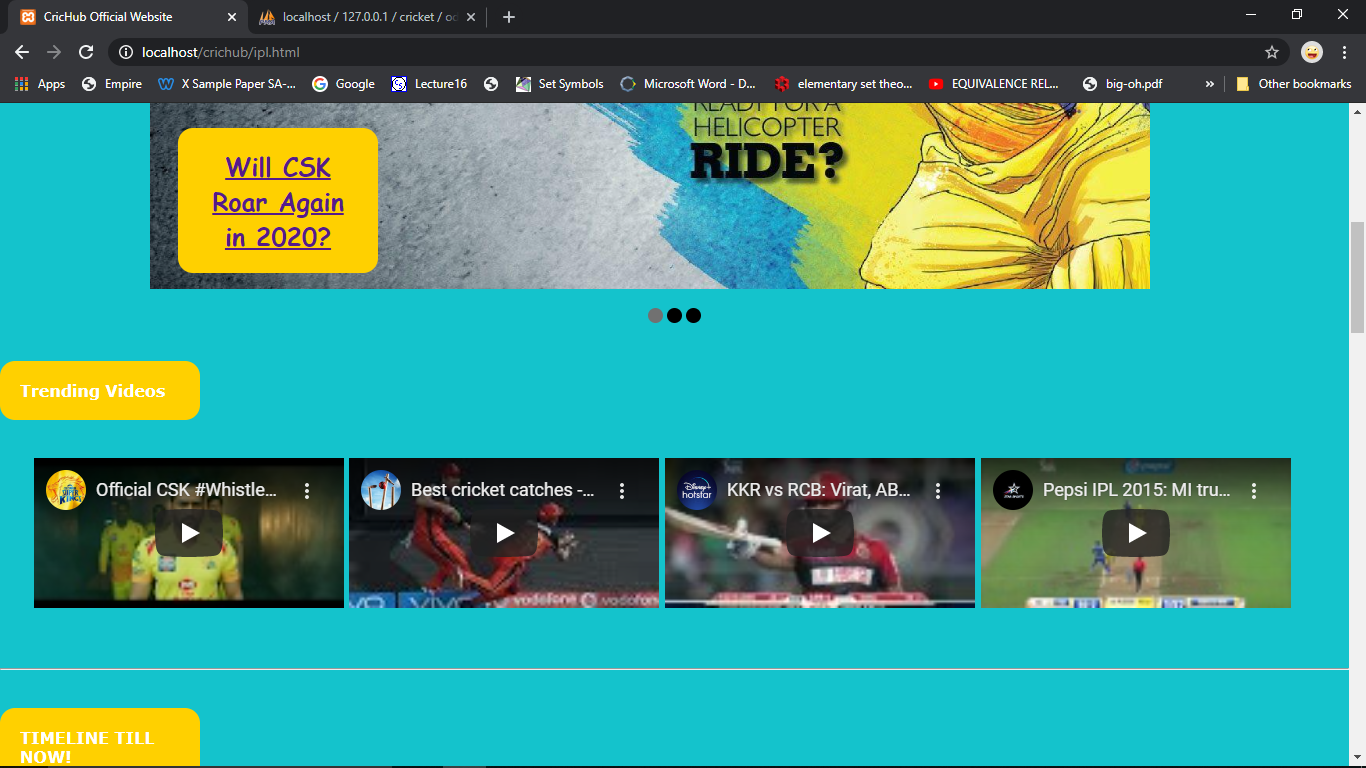Viewport: 1366px width, 768px height.
Task: Open the Google bookmark
Action: (344, 84)
